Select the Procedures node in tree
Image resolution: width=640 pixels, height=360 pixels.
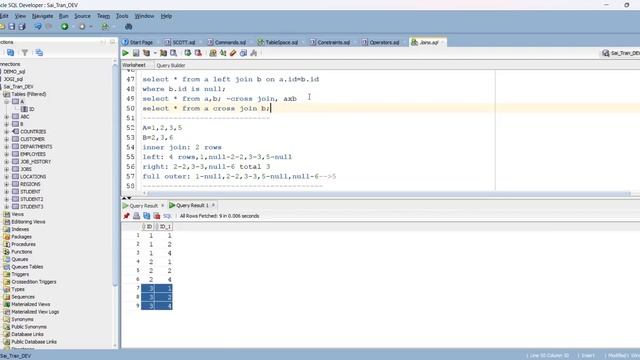[23, 244]
